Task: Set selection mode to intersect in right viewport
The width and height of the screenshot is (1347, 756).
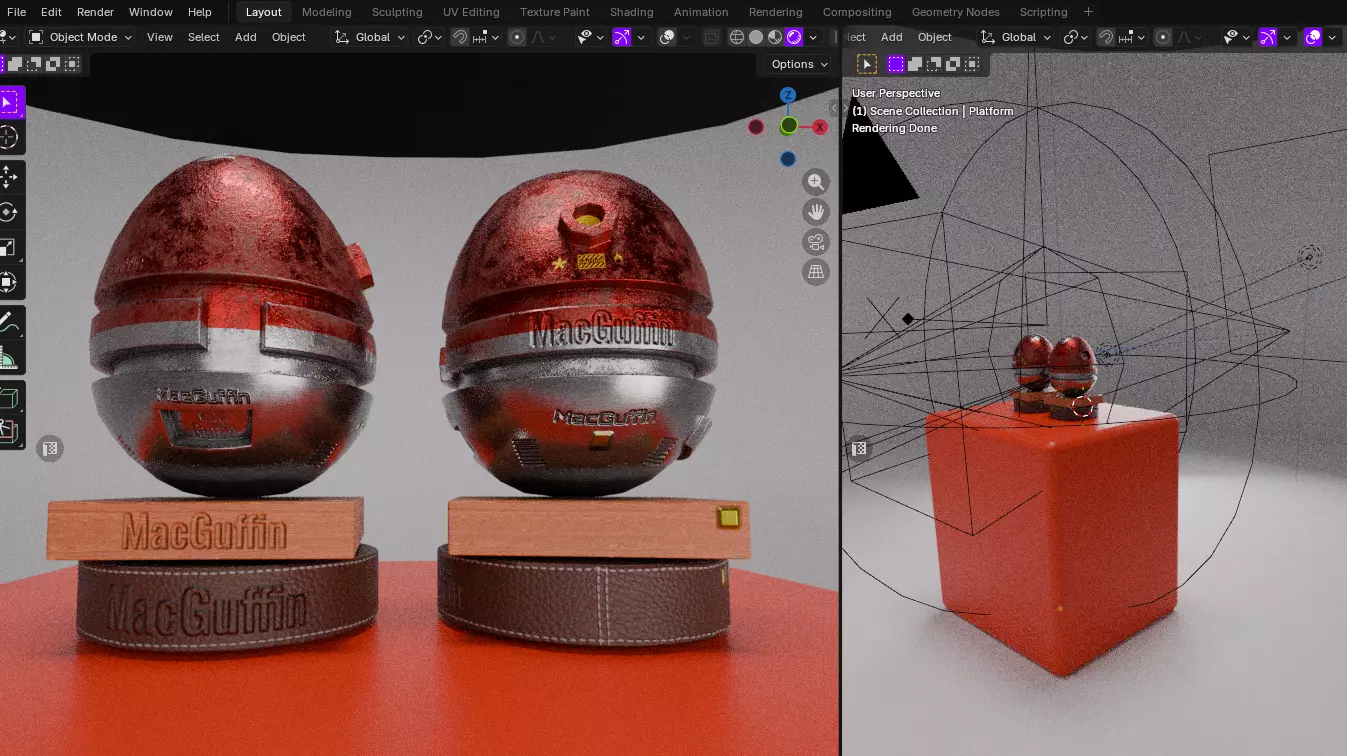Action: [x=972, y=64]
